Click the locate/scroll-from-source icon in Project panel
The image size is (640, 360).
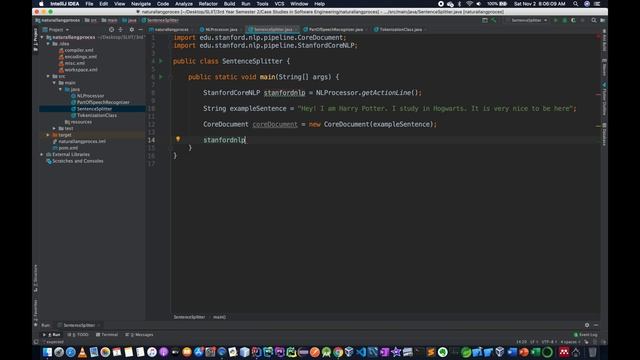point(111,29)
